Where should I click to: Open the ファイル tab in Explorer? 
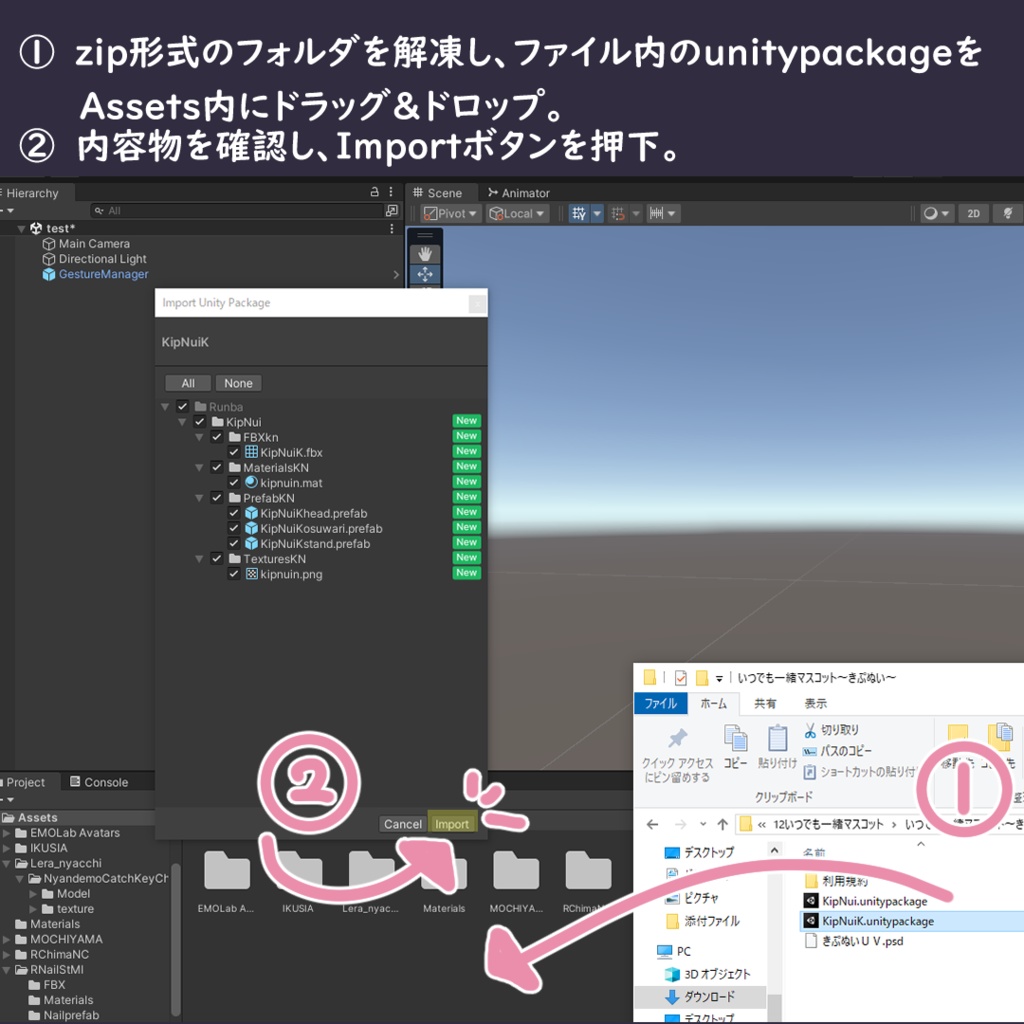click(661, 703)
